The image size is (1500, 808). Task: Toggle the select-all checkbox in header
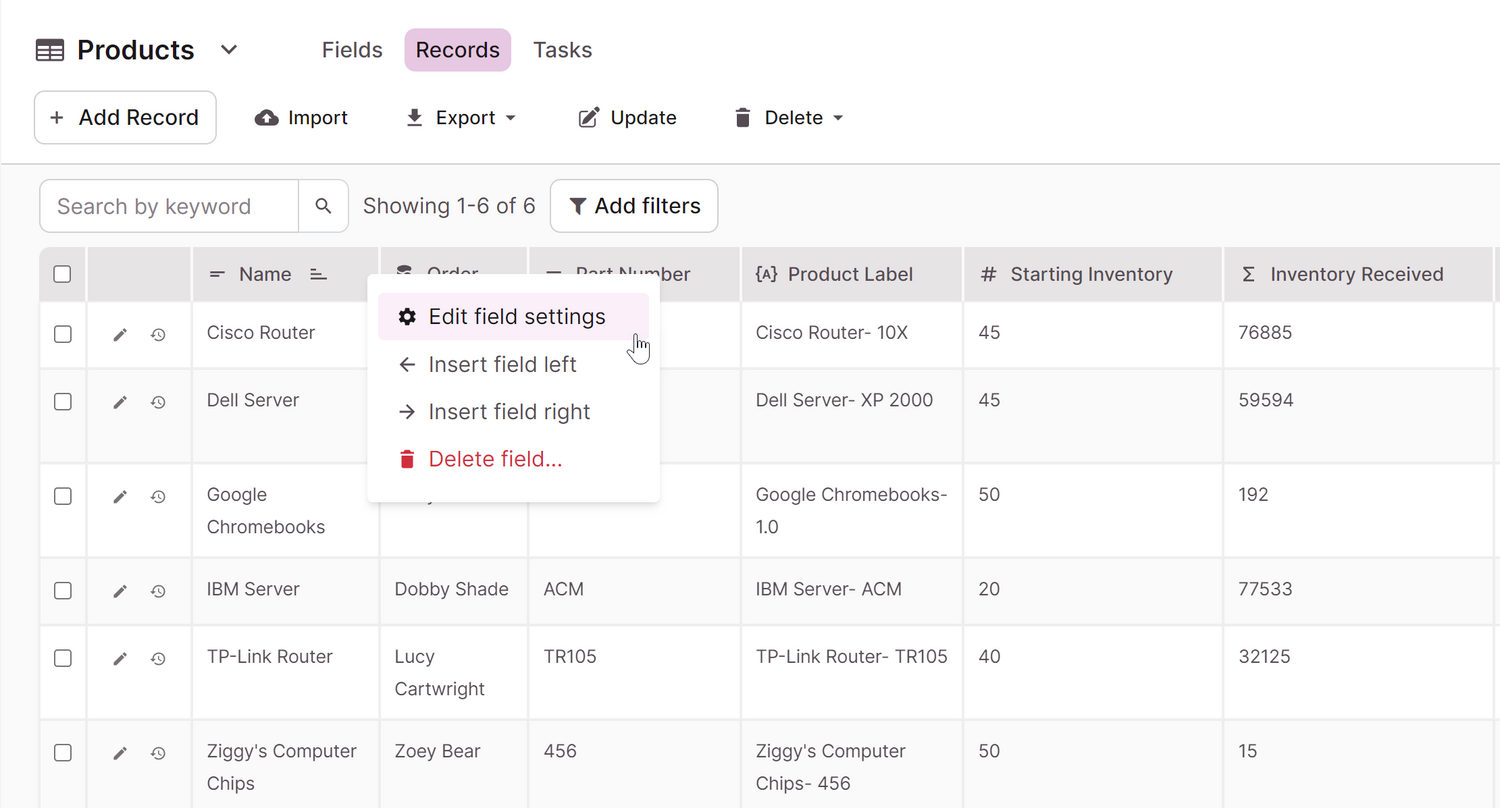[62, 274]
